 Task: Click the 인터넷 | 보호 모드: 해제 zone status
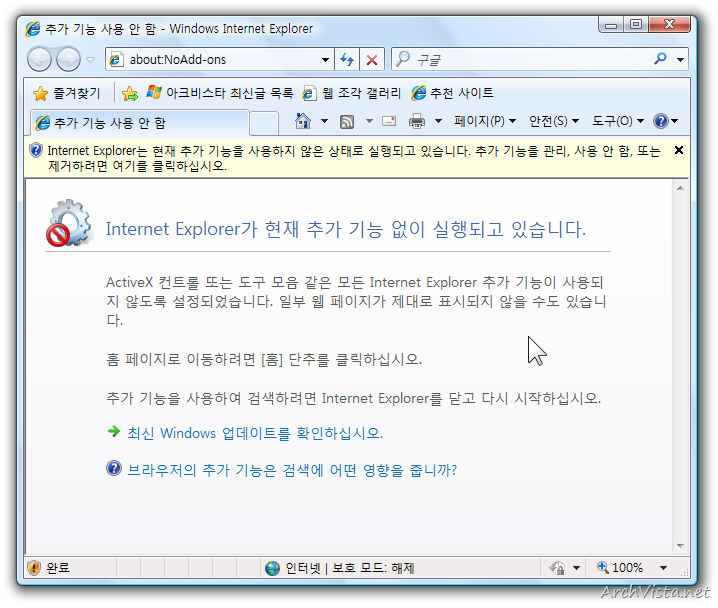tap(340, 568)
